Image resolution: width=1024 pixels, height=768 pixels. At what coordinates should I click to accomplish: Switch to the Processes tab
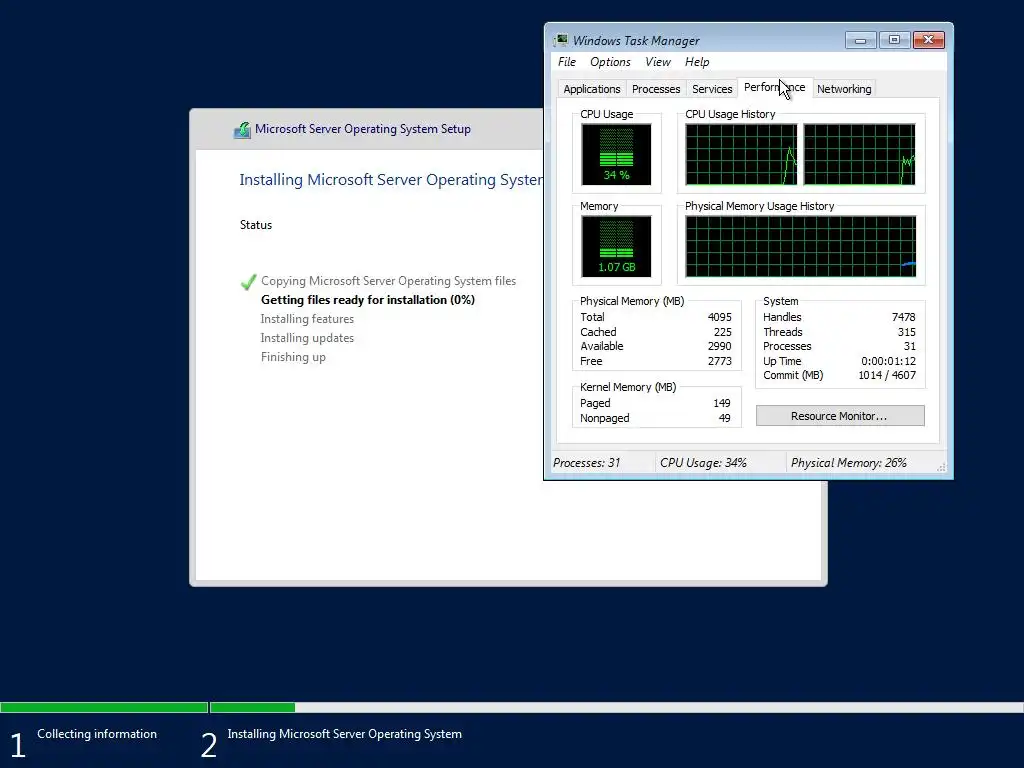click(x=656, y=89)
